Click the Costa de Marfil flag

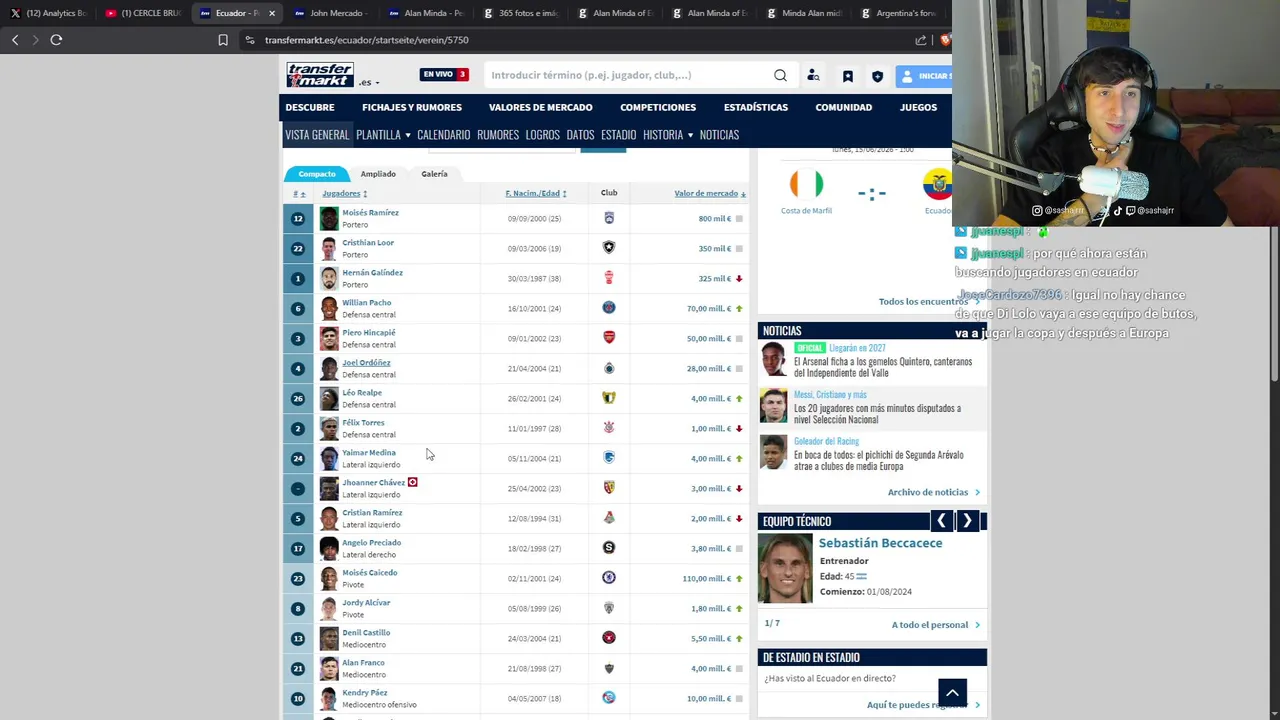tap(806, 184)
